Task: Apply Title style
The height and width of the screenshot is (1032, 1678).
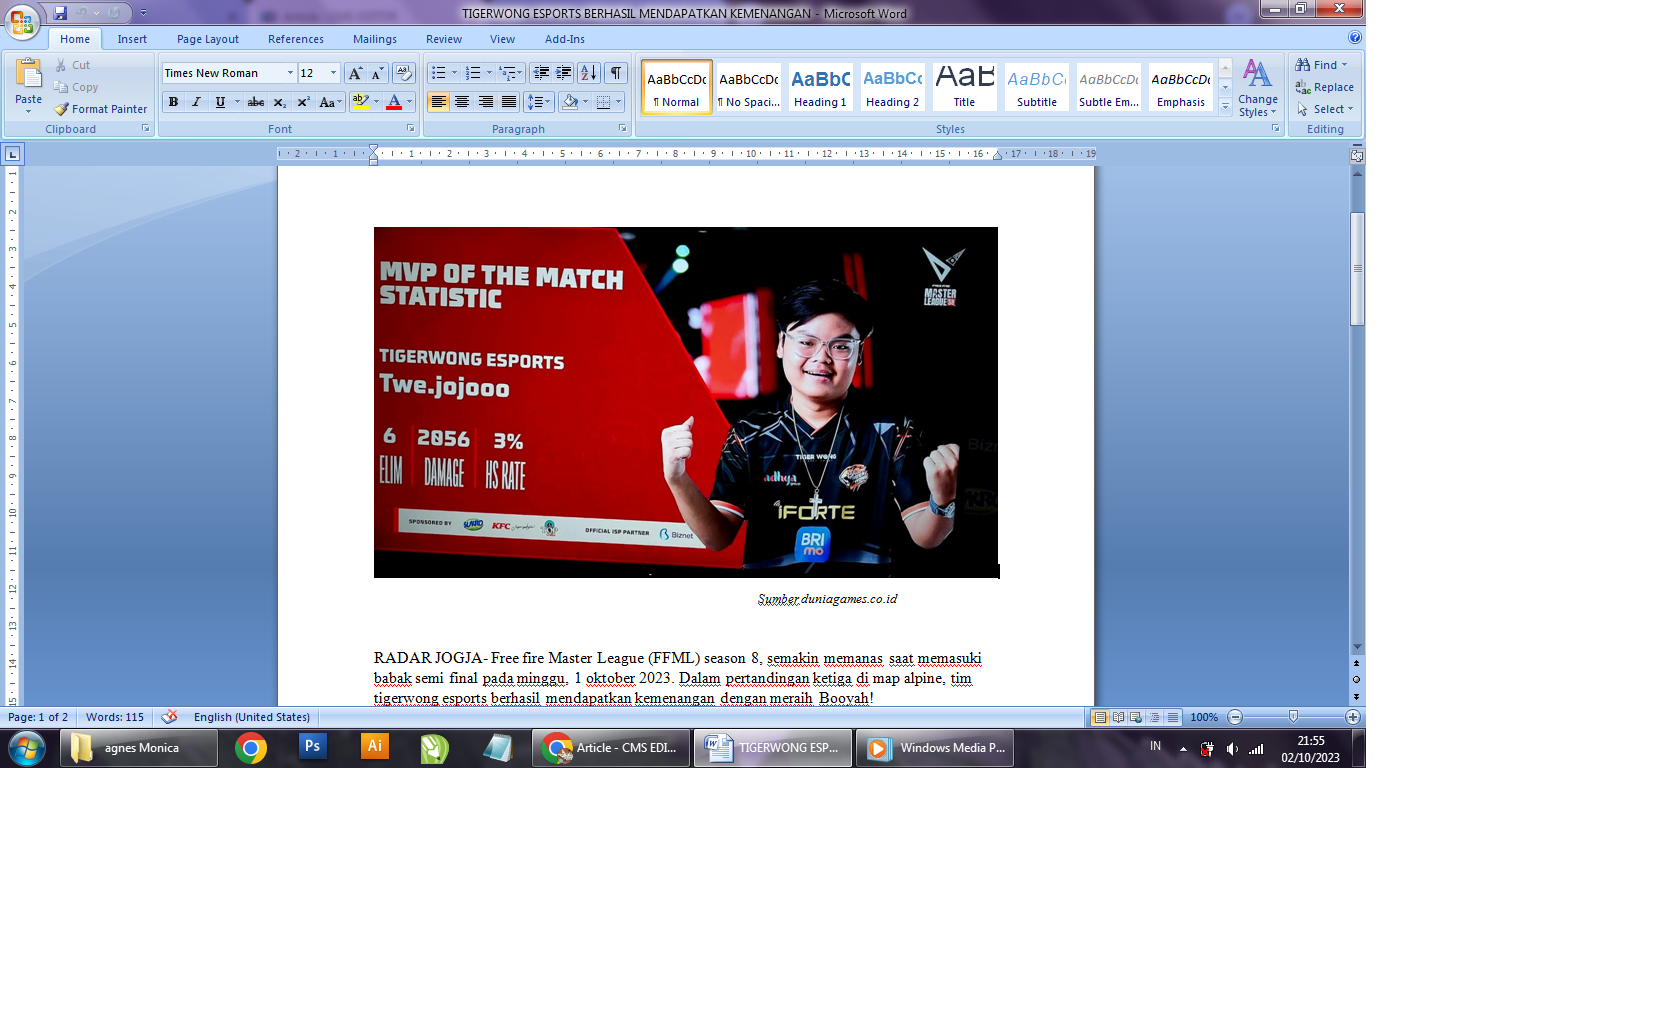Action: (964, 87)
